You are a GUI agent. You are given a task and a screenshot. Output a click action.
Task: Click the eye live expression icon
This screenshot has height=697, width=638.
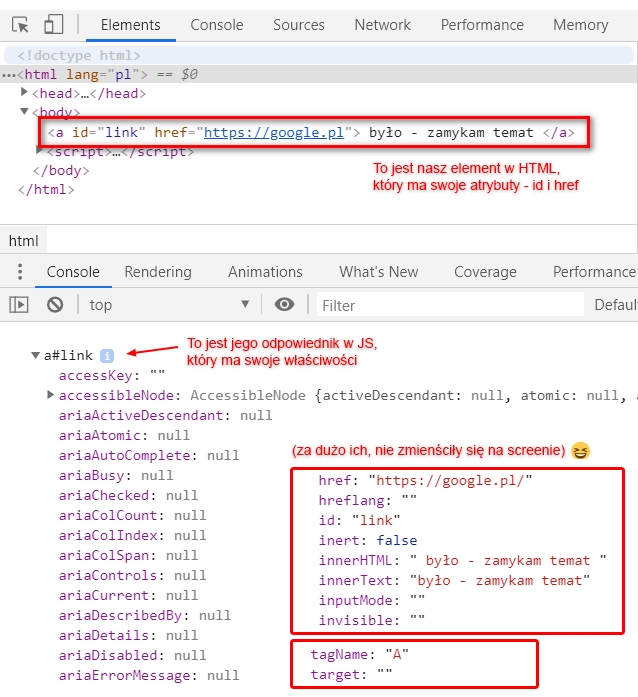(x=285, y=305)
